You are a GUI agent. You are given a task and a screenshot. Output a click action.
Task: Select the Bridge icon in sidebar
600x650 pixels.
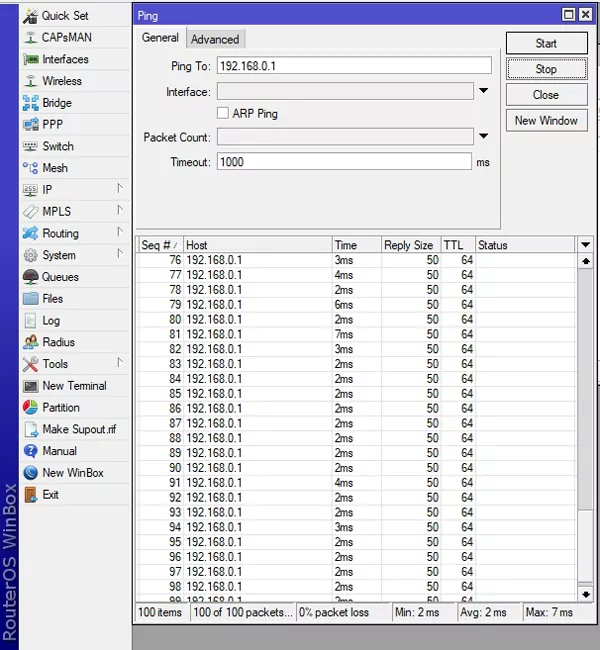pyautogui.click(x=30, y=103)
